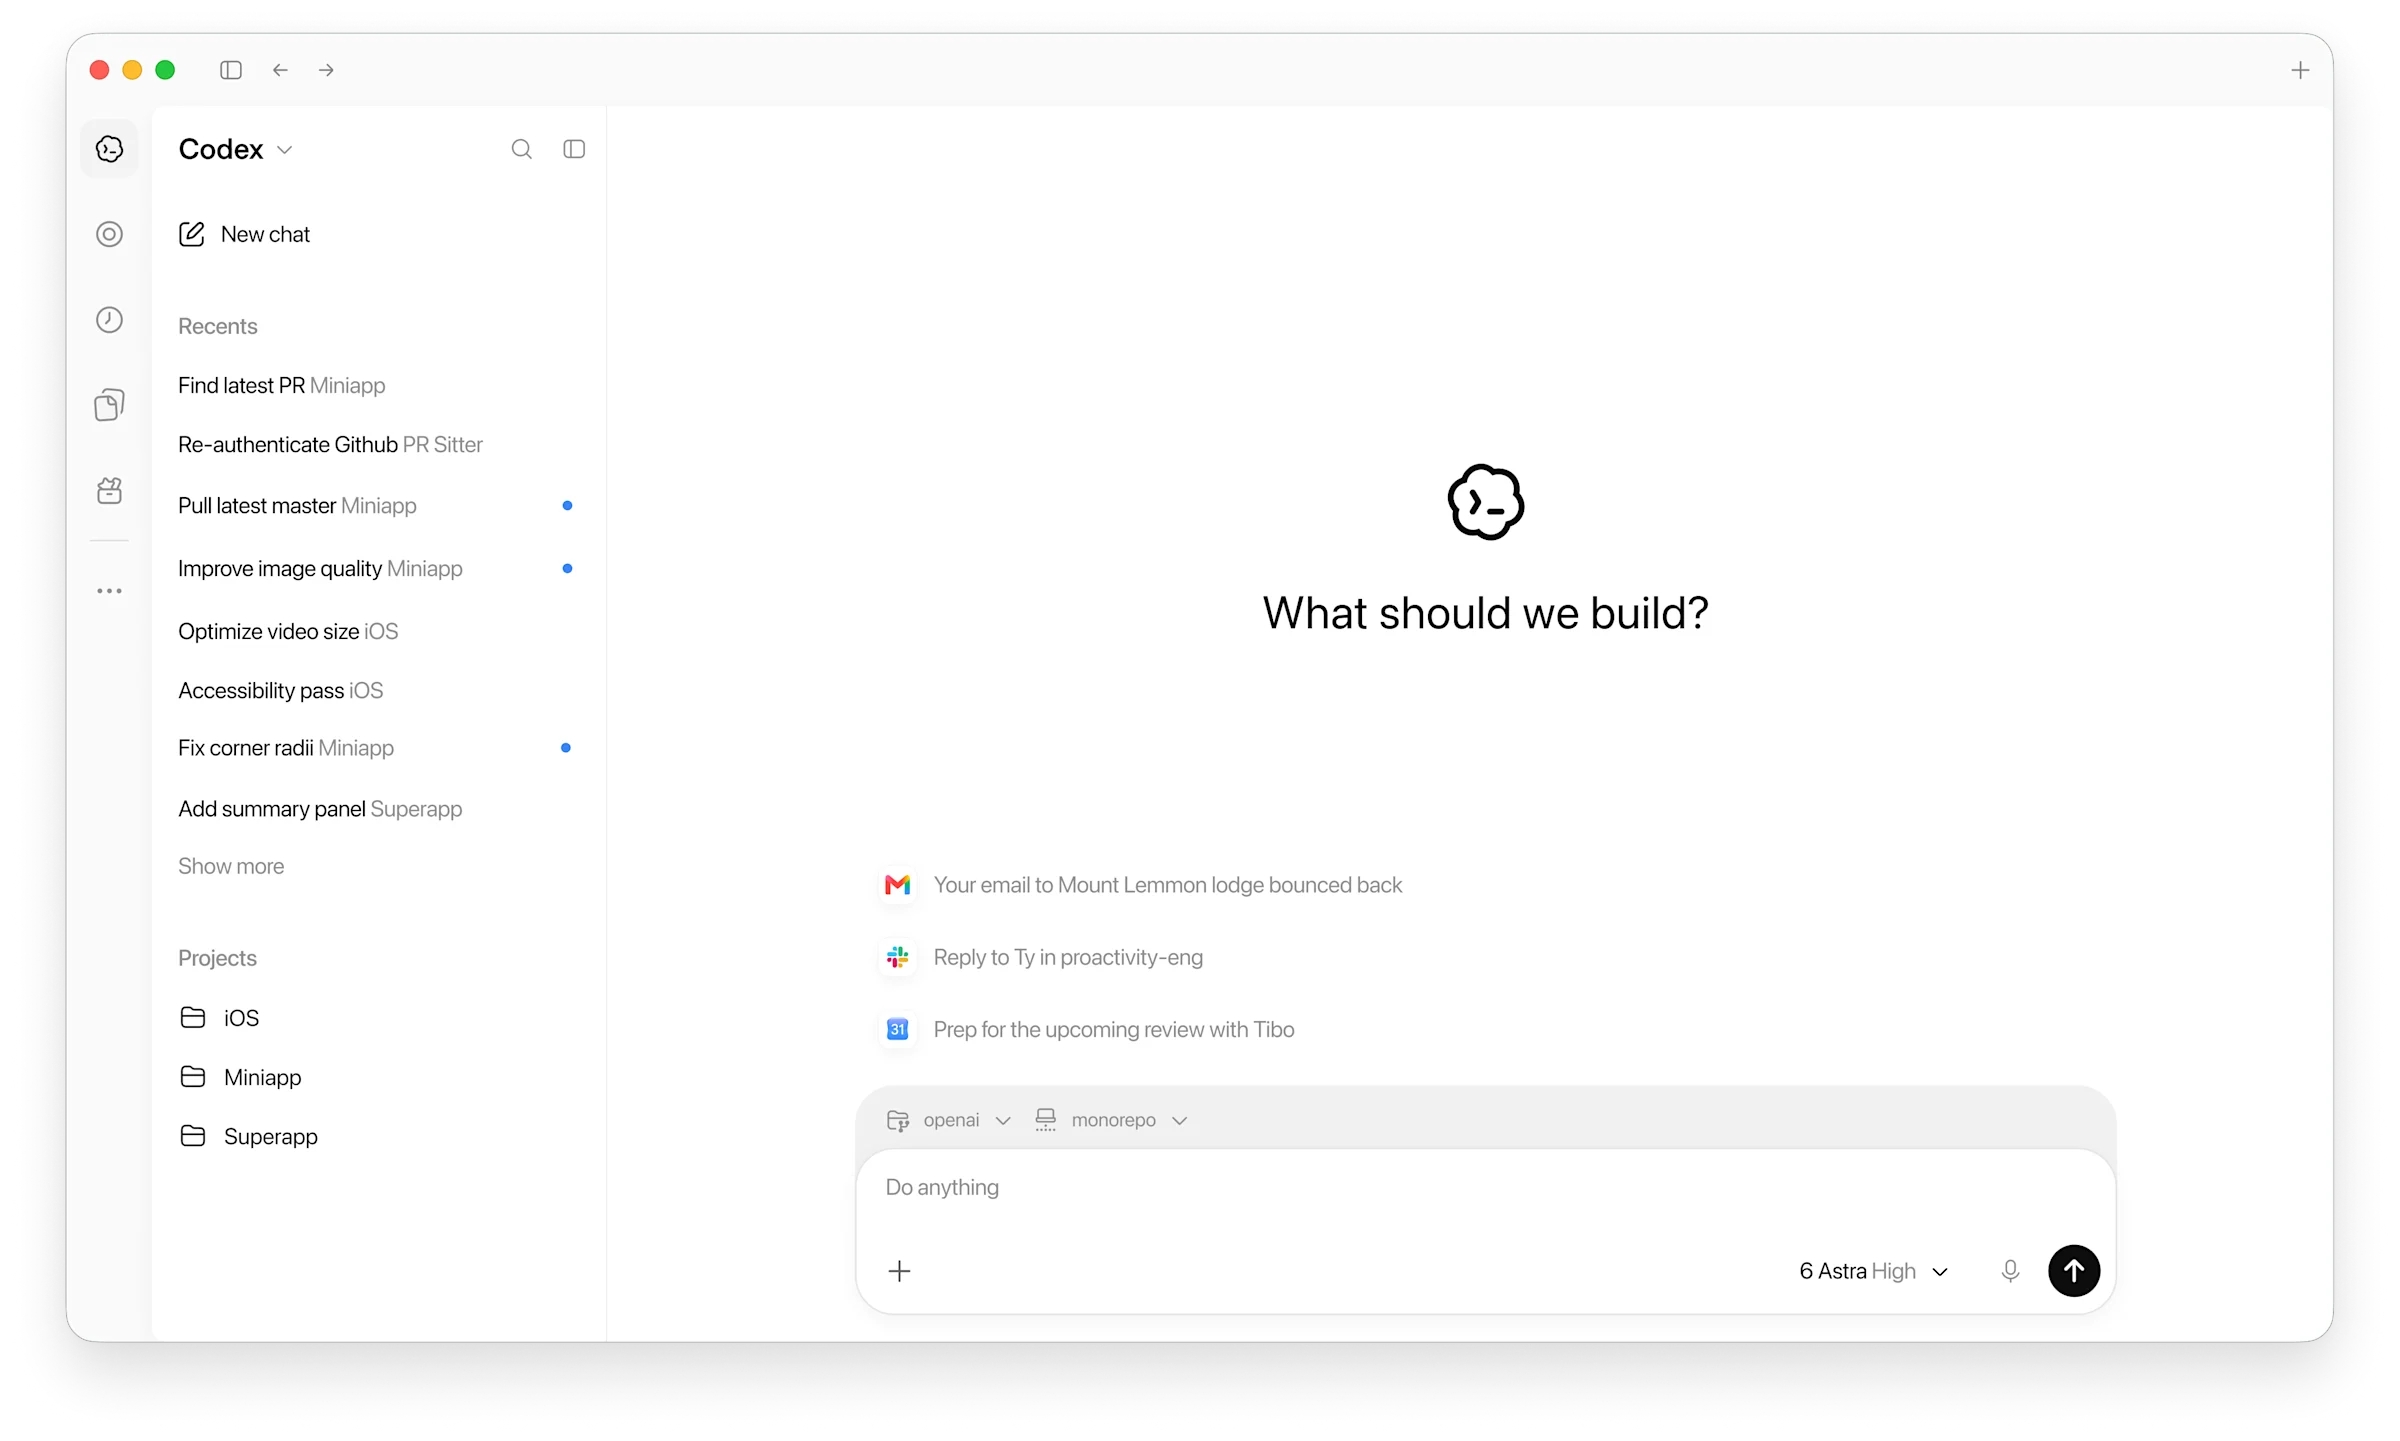Start a New chat
The image size is (2400, 1441).
coord(245,234)
